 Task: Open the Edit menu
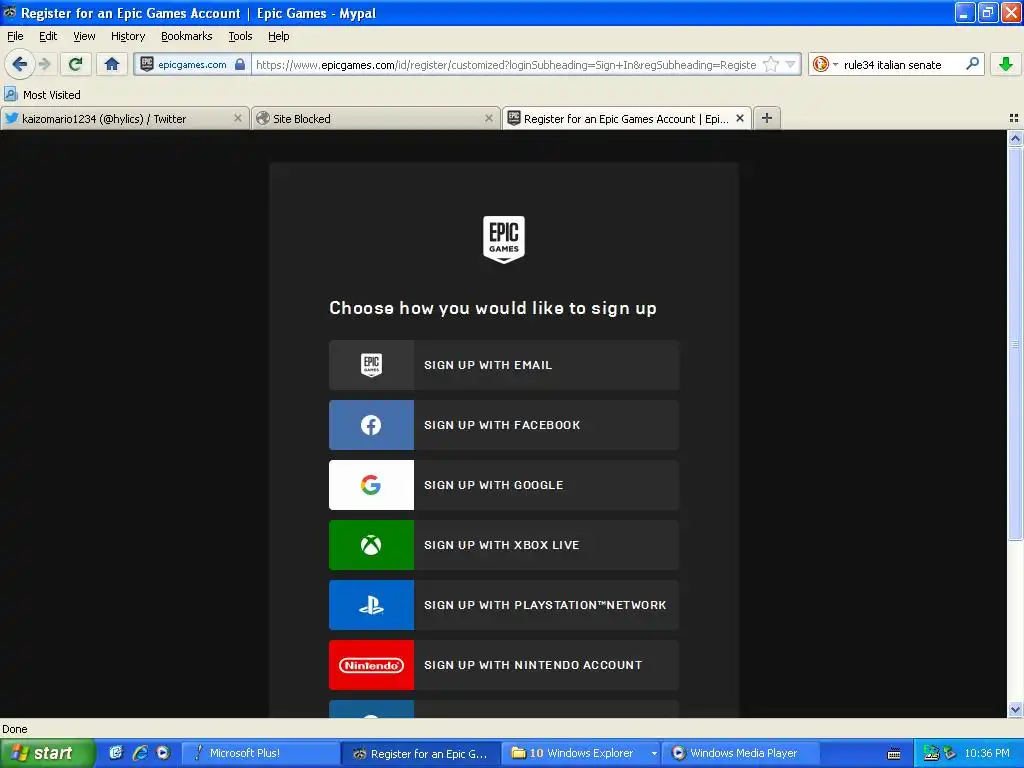pos(48,37)
